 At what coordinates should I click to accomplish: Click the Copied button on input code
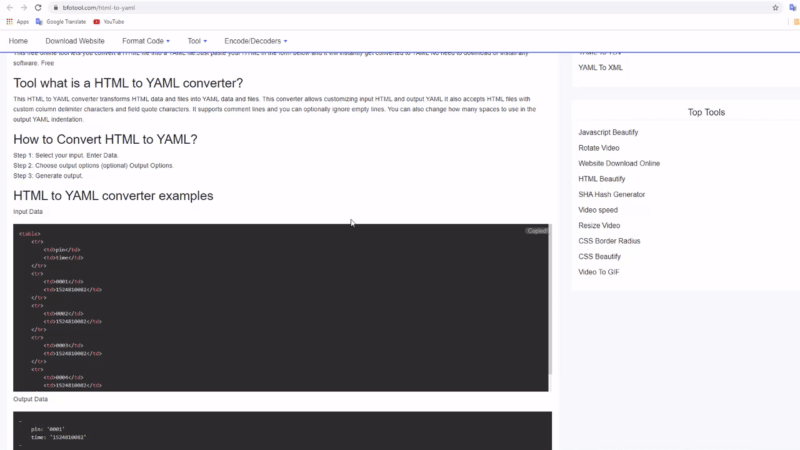537,231
